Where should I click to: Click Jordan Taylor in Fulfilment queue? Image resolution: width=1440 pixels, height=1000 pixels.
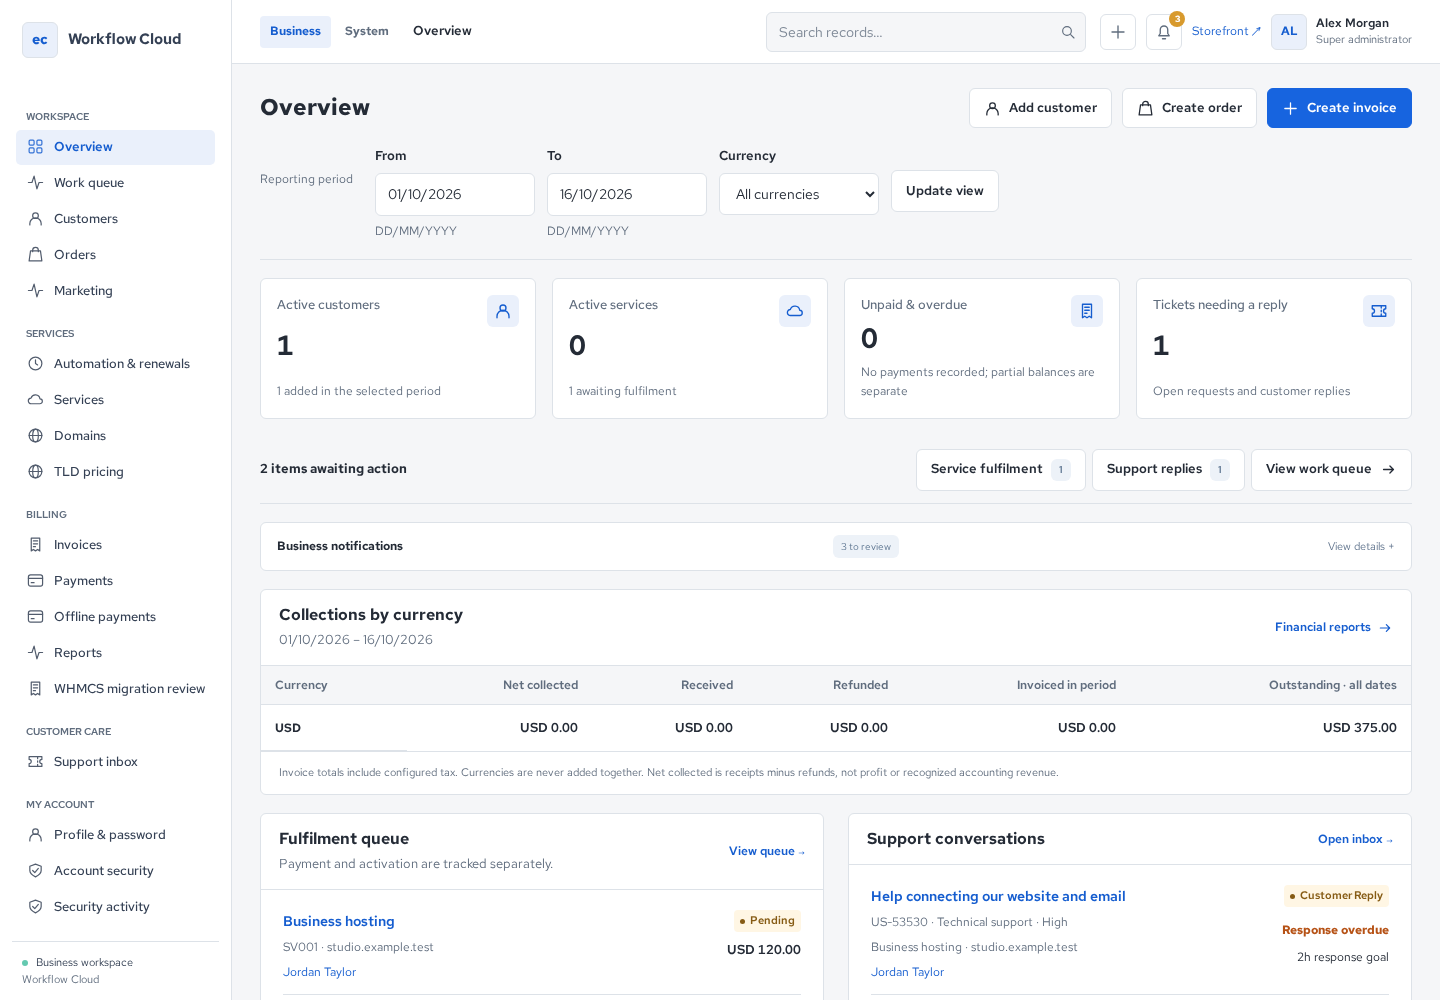319,972
